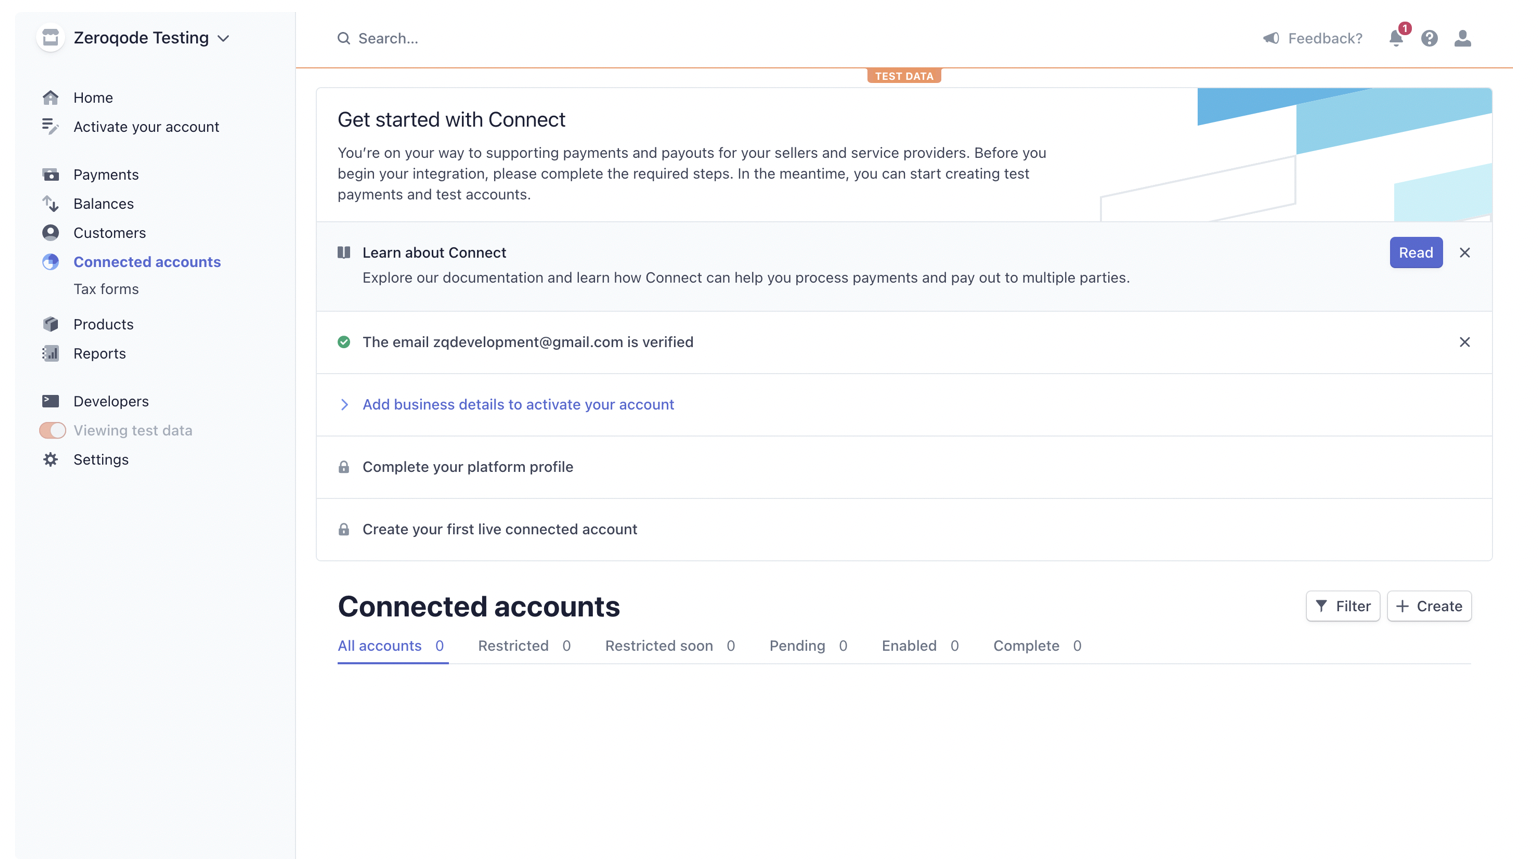The height and width of the screenshot is (860, 1538).
Task: Toggle the Viewing test data switch
Action: point(51,430)
